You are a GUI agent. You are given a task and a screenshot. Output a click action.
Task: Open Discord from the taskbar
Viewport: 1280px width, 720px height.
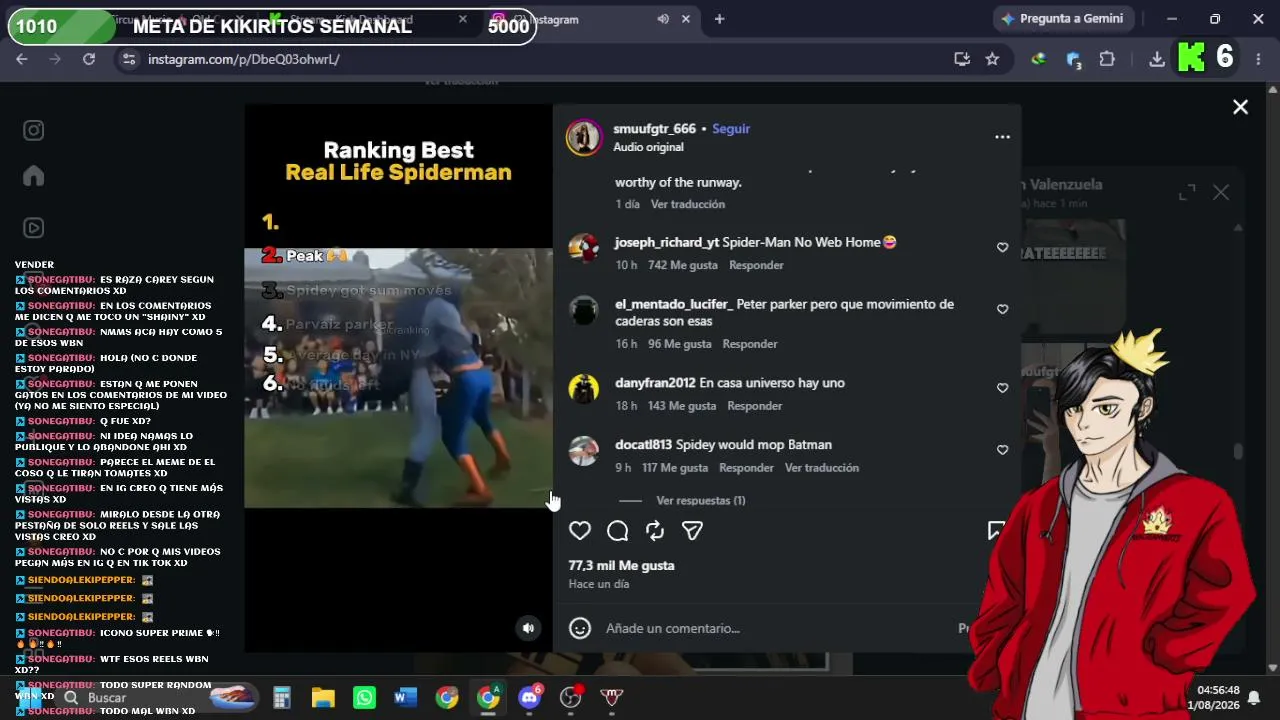(x=530, y=697)
